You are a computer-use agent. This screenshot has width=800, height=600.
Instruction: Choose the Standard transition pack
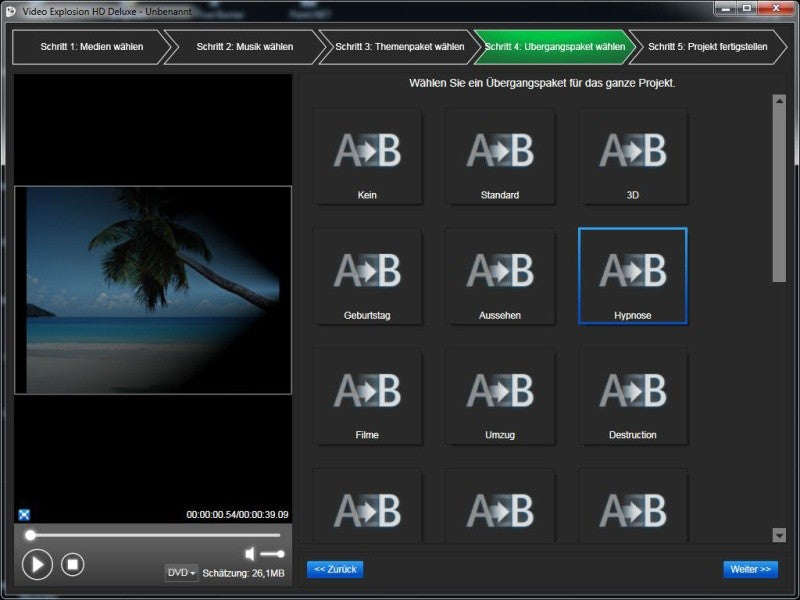click(500, 157)
